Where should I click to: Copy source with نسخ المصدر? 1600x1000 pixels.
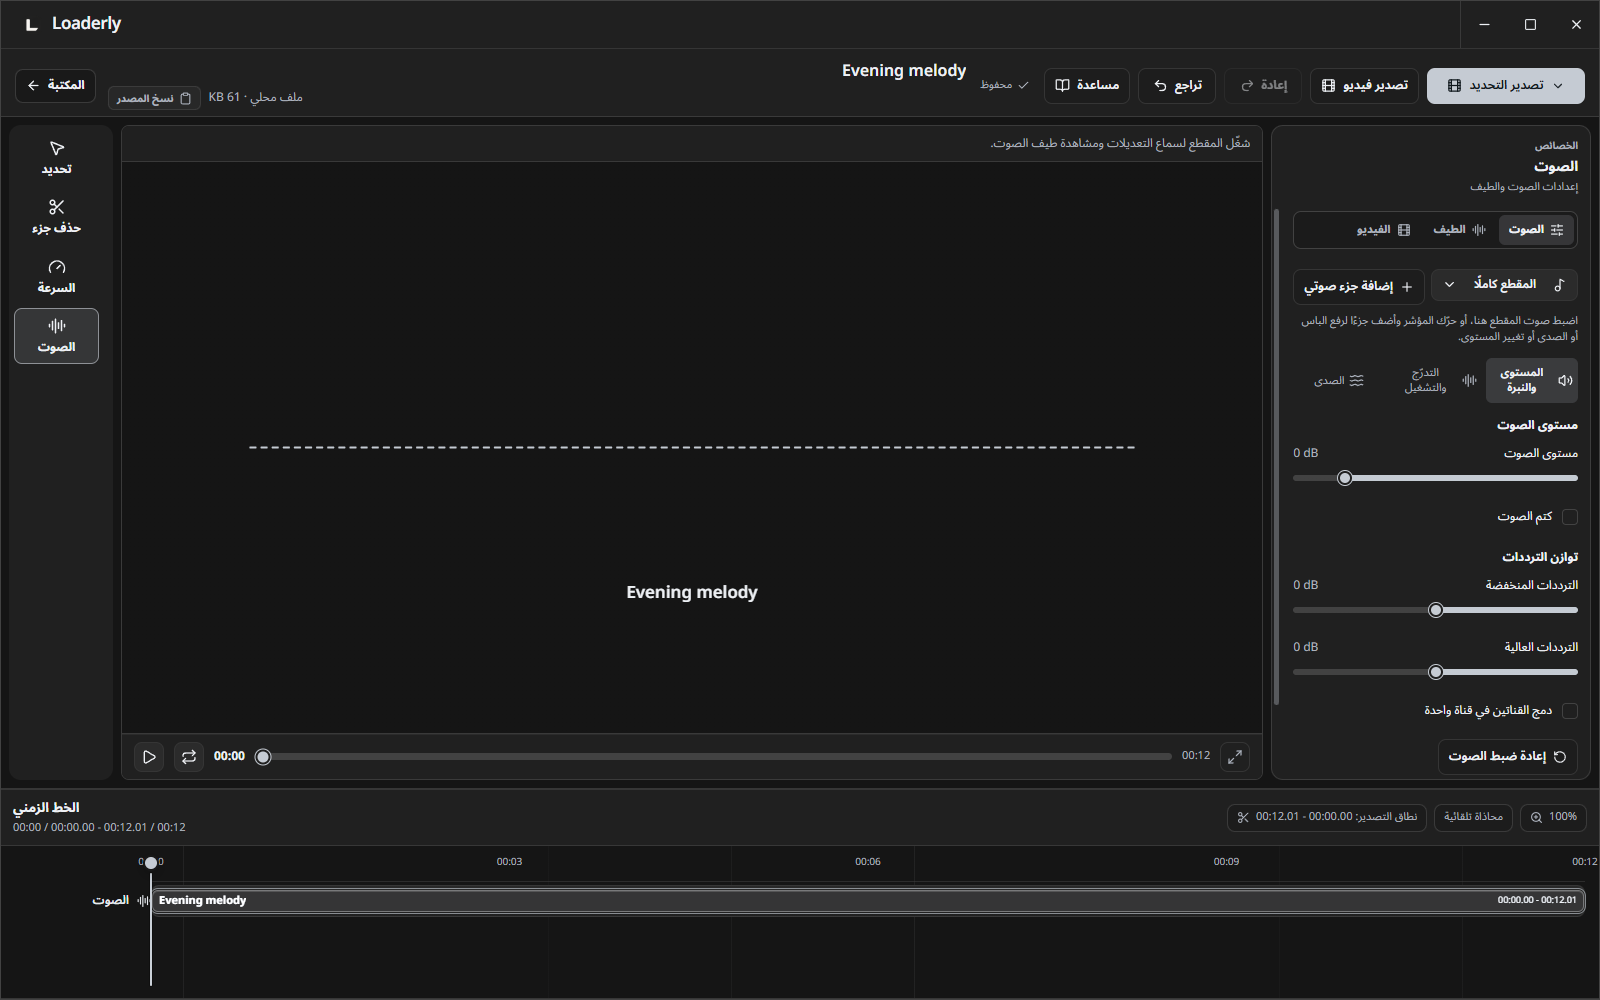pyautogui.click(x=154, y=98)
